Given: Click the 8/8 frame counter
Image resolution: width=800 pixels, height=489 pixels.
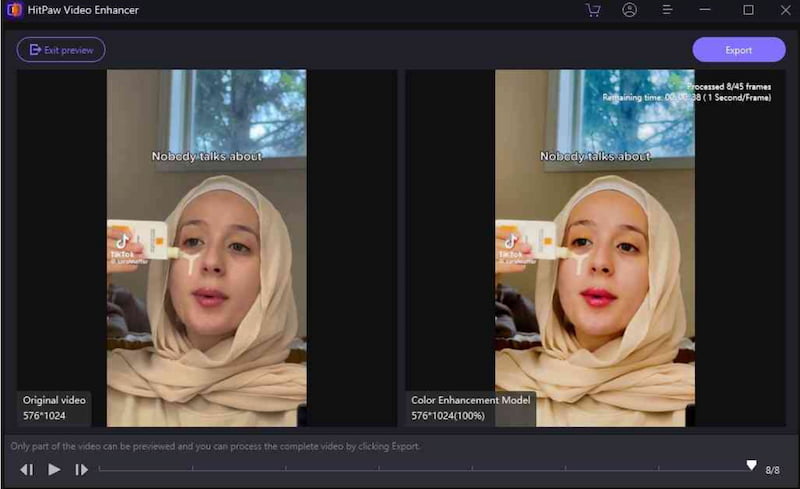Looking at the screenshot, I should [772, 470].
